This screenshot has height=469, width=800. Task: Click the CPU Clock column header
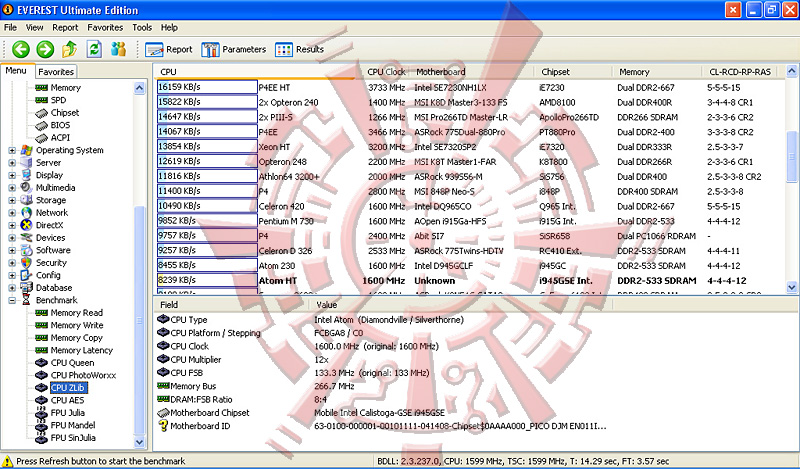(x=386, y=72)
